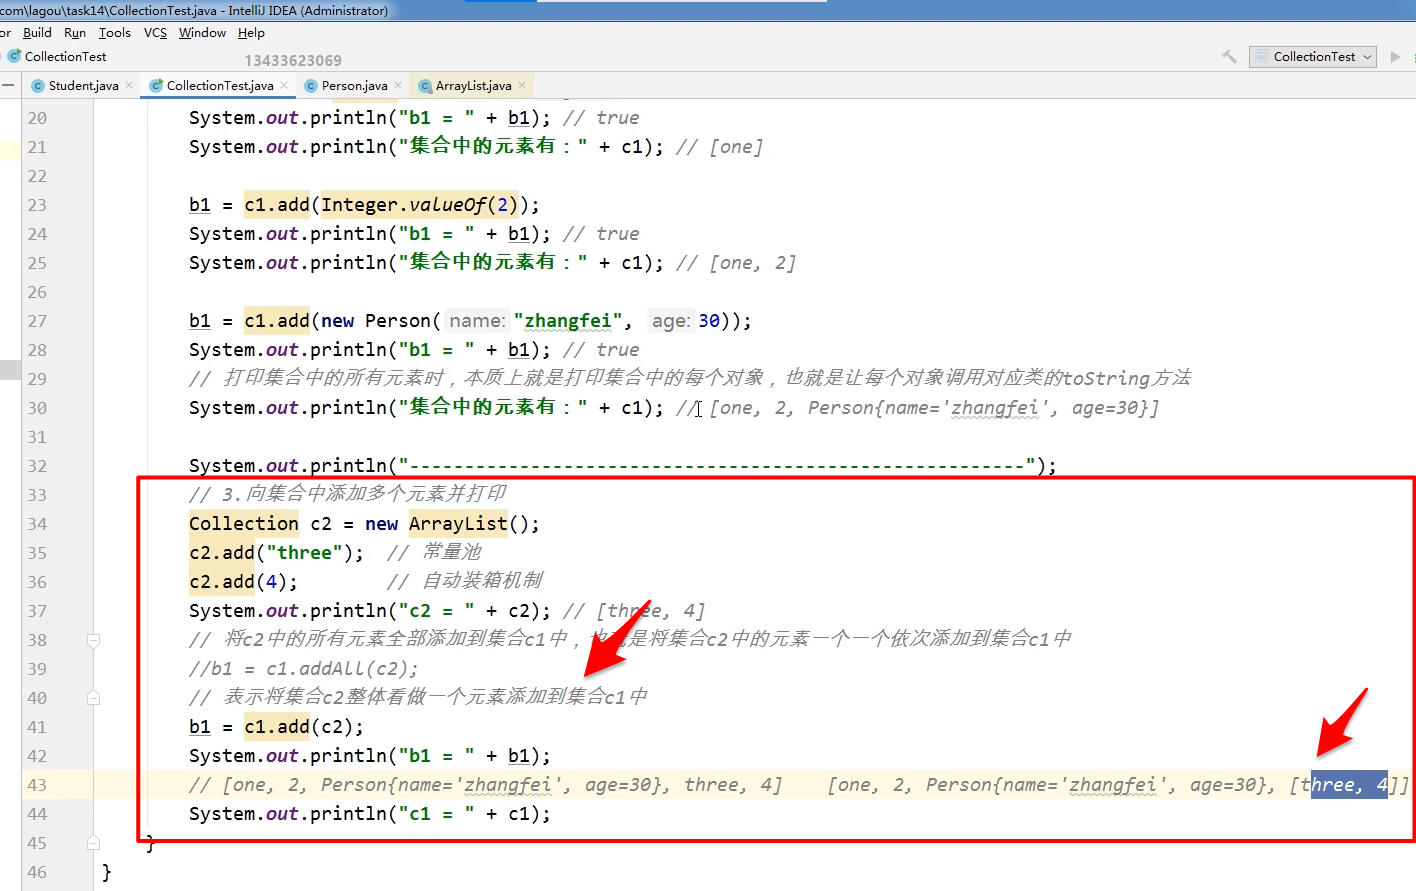Click the ArrayList.java library class icon
This screenshot has height=891, width=1416.
point(425,86)
